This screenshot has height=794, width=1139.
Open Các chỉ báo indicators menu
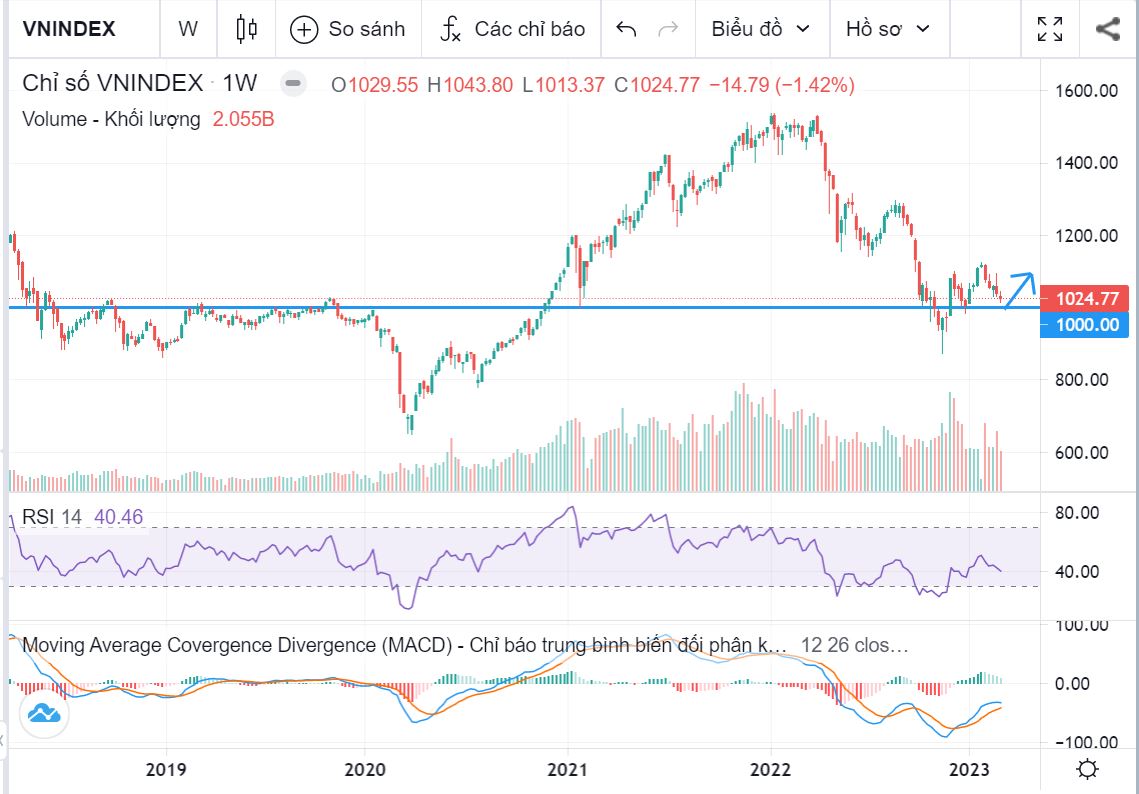512,29
